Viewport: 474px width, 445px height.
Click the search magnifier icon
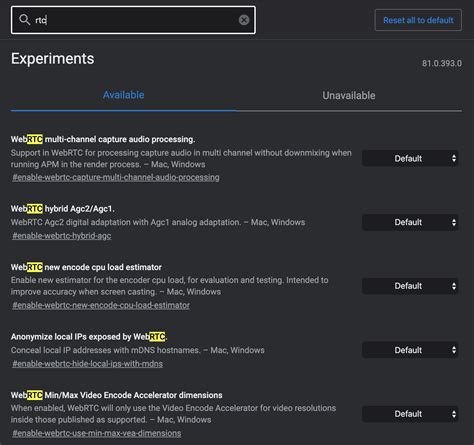24,20
